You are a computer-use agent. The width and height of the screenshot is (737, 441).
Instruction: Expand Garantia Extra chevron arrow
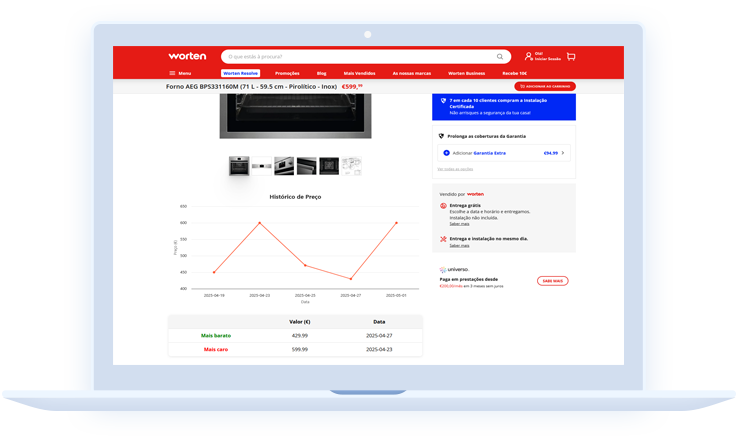tap(563, 153)
